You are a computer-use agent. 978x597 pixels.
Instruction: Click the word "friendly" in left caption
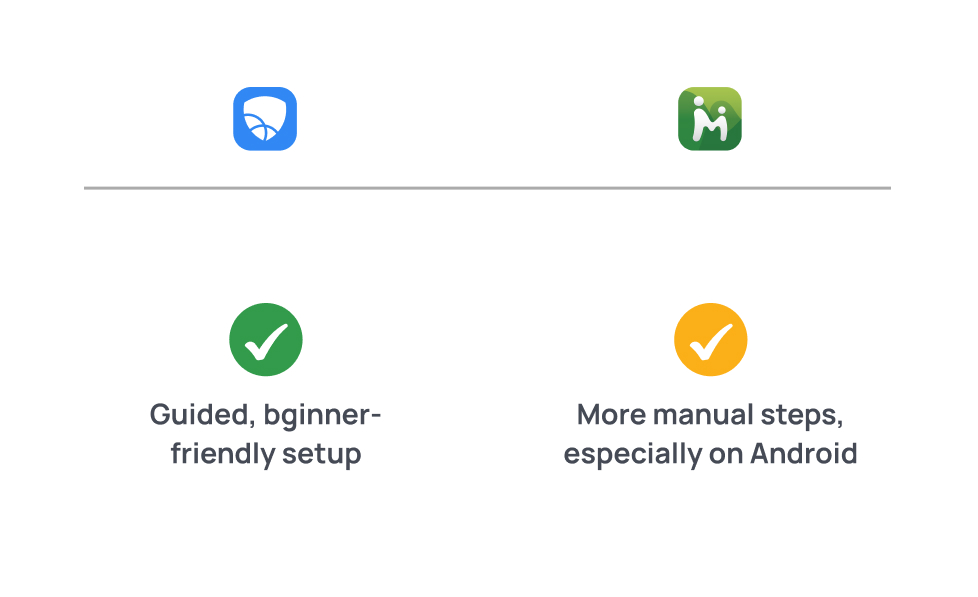tap(222, 454)
